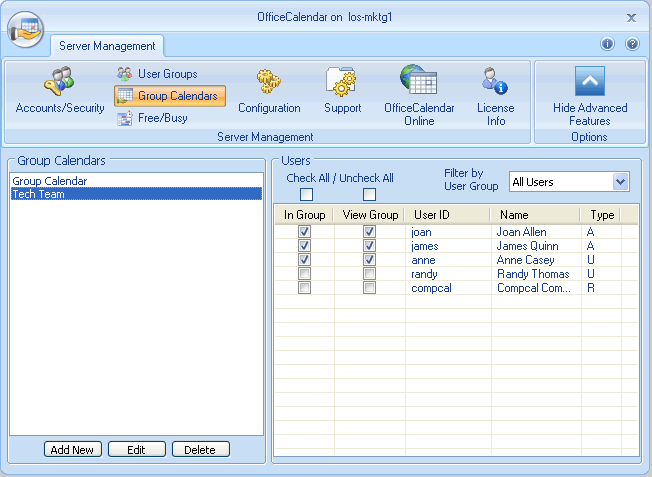Click the name Compcal Com...
652x477 pixels.
(533, 288)
